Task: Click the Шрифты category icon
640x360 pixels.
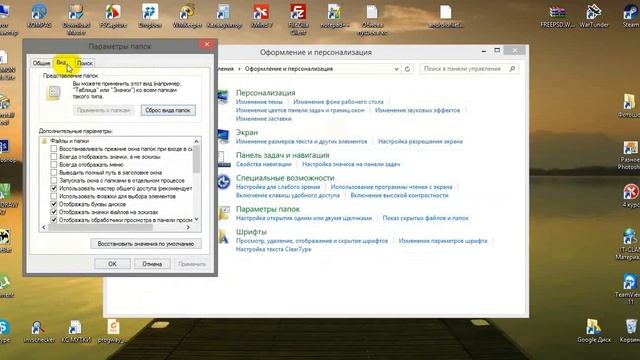Action: (223, 236)
